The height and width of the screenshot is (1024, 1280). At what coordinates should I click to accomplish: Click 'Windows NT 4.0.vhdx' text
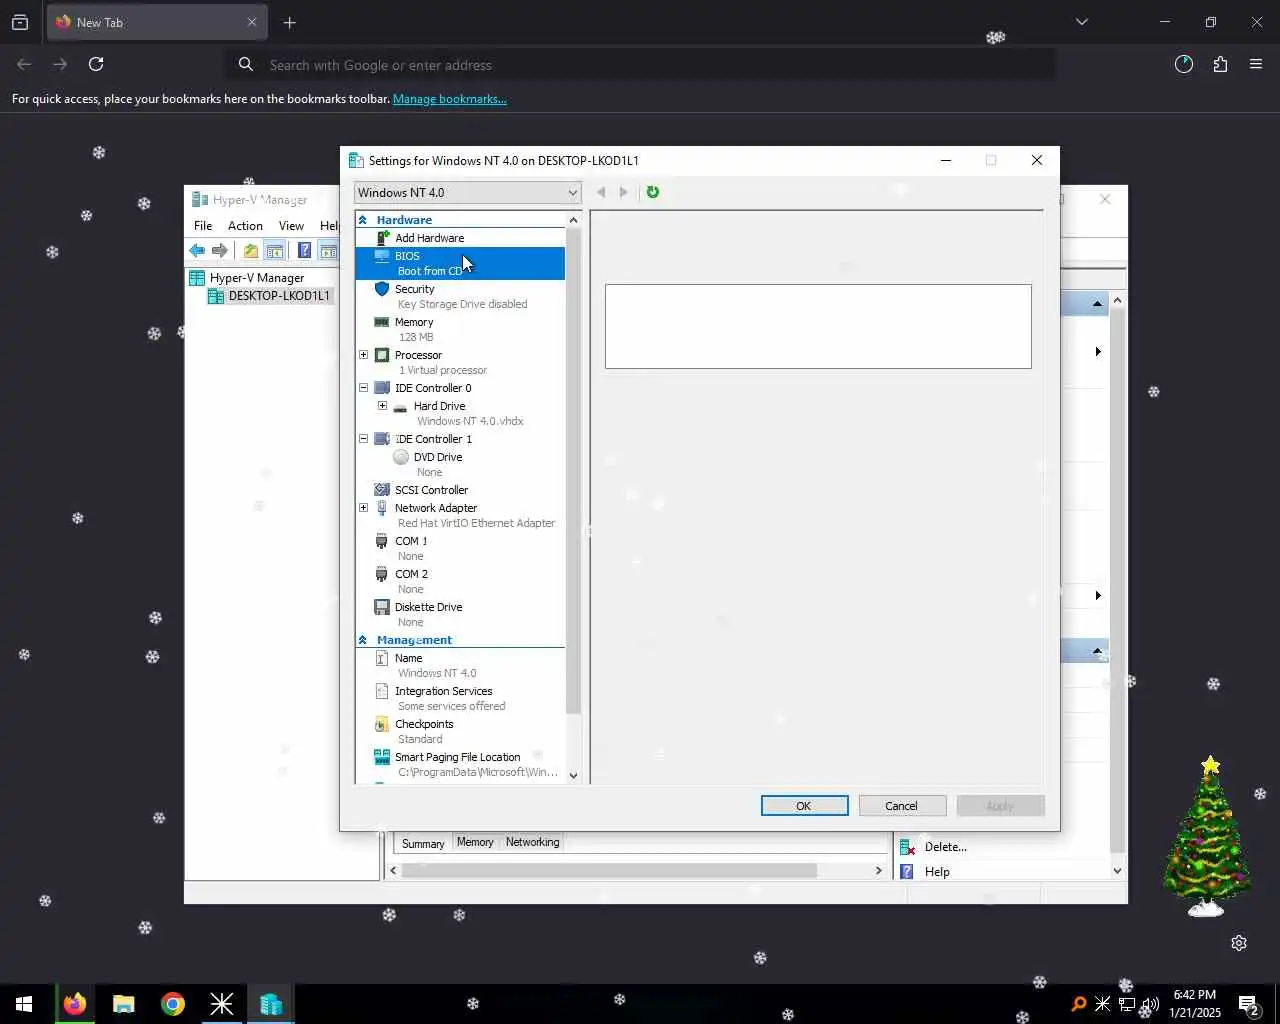tap(470, 421)
